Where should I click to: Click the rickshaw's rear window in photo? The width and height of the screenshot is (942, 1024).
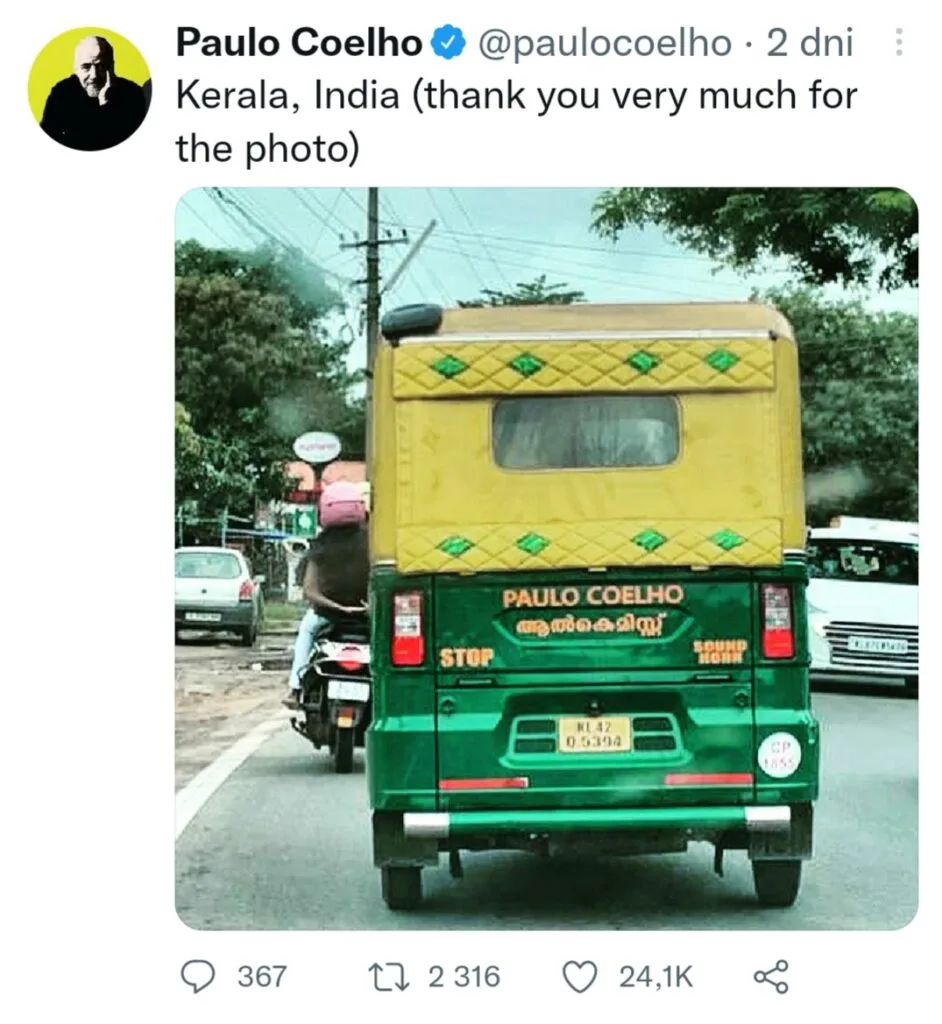click(x=585, y=432)
